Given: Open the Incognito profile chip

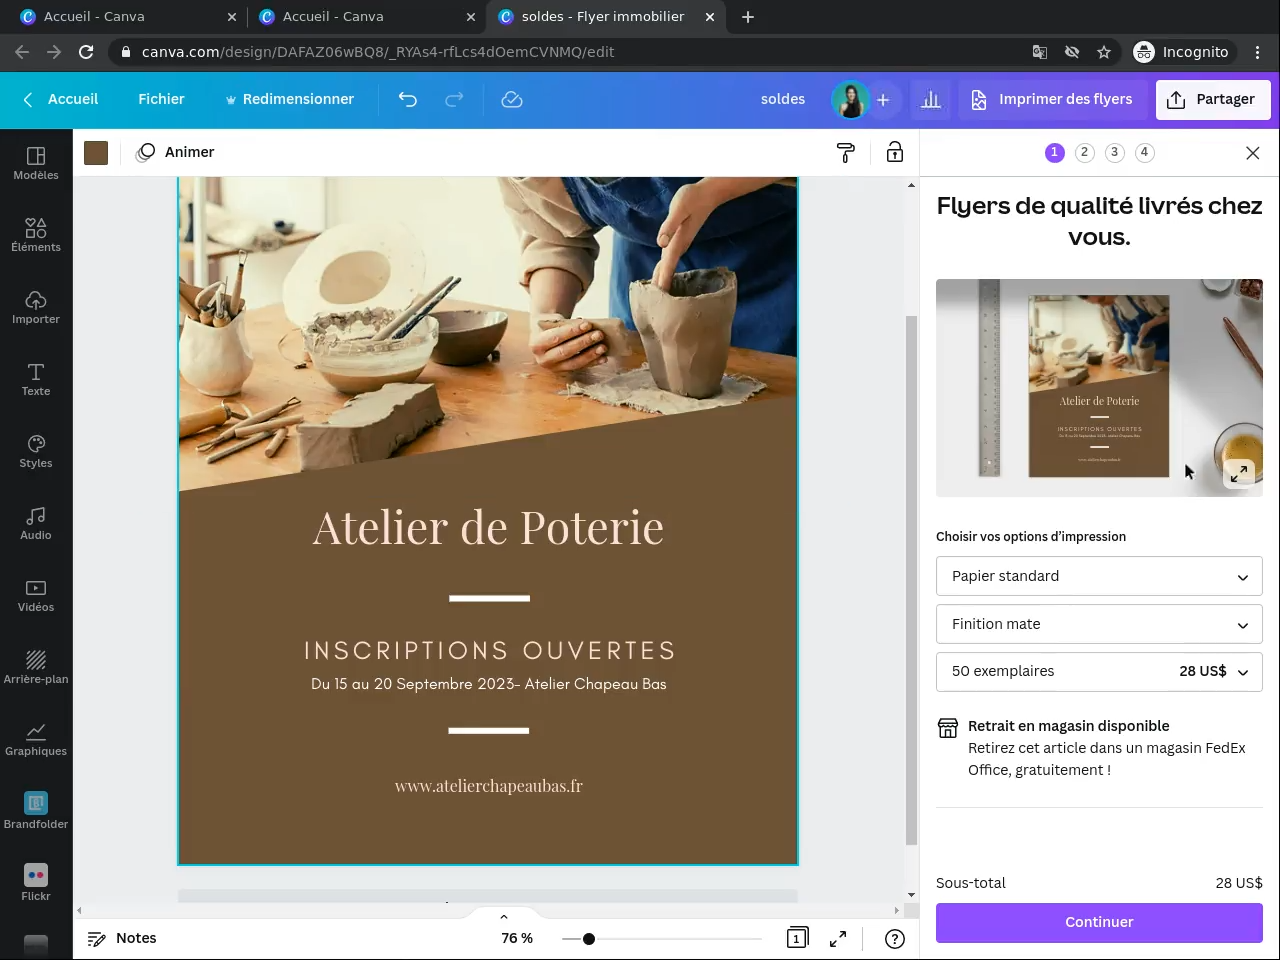Looking at the screenshot, I should 1185,52.
